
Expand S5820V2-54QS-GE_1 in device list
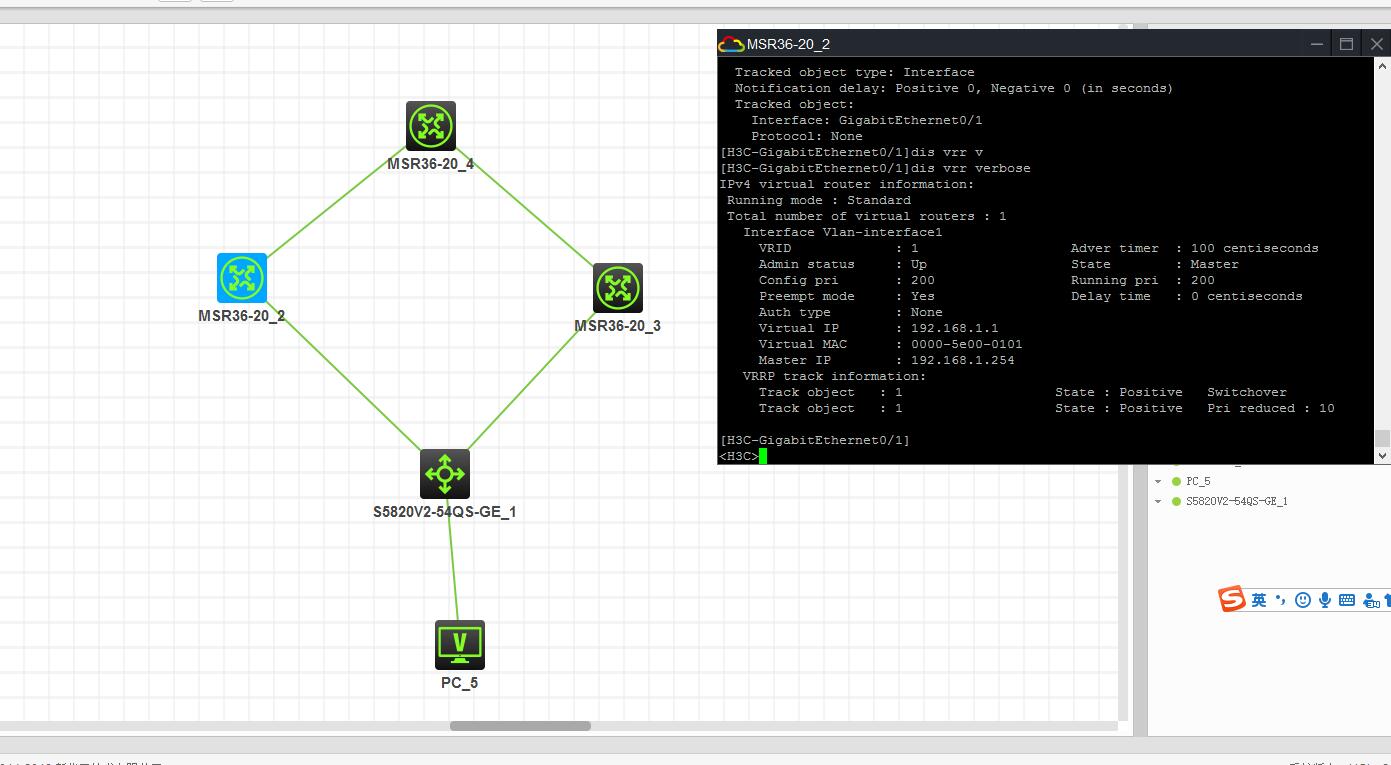pyautogui.click(x=1158, y=501)
